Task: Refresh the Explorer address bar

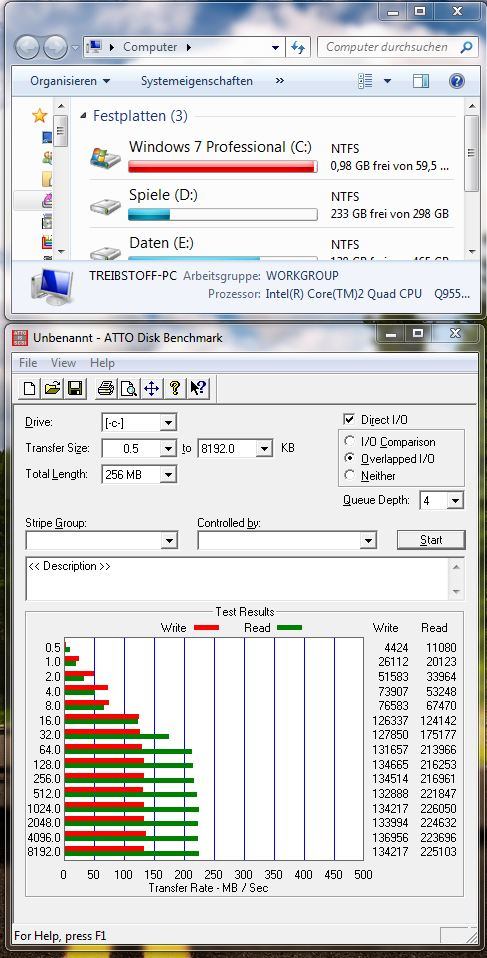Action: coord(298,47)
